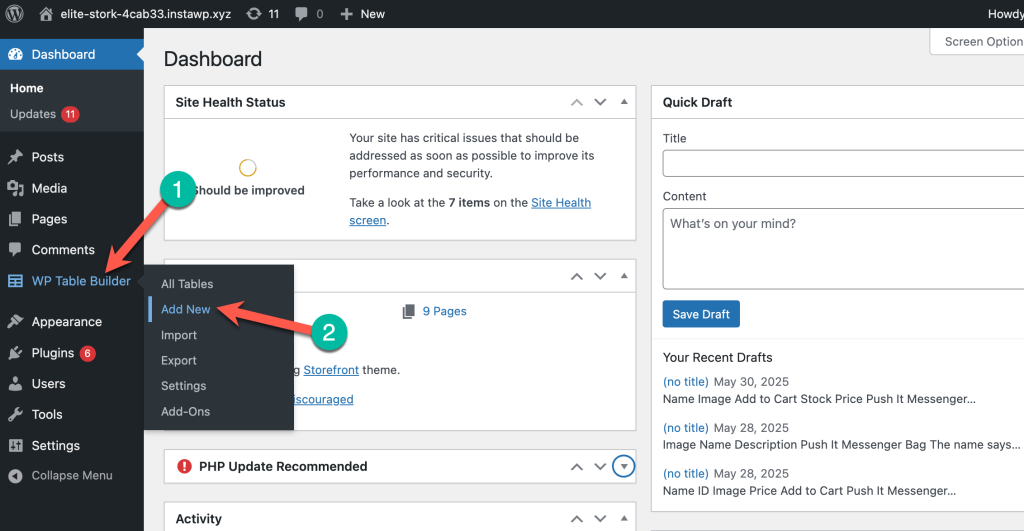Toggle the Site Health Status panel
The width and height of the screenshot is (1024, 531).
pyautogui.click(x=624, y=102)
